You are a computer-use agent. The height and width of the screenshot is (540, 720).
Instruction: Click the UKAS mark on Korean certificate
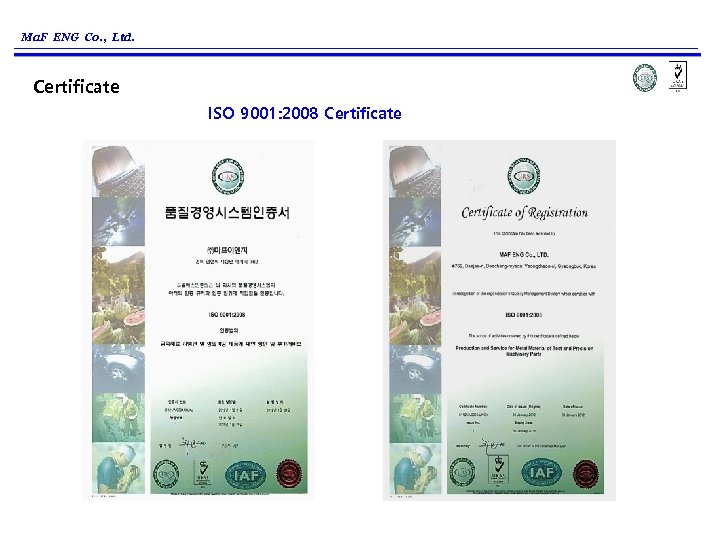pyautogui.click(x=203, y=472)
